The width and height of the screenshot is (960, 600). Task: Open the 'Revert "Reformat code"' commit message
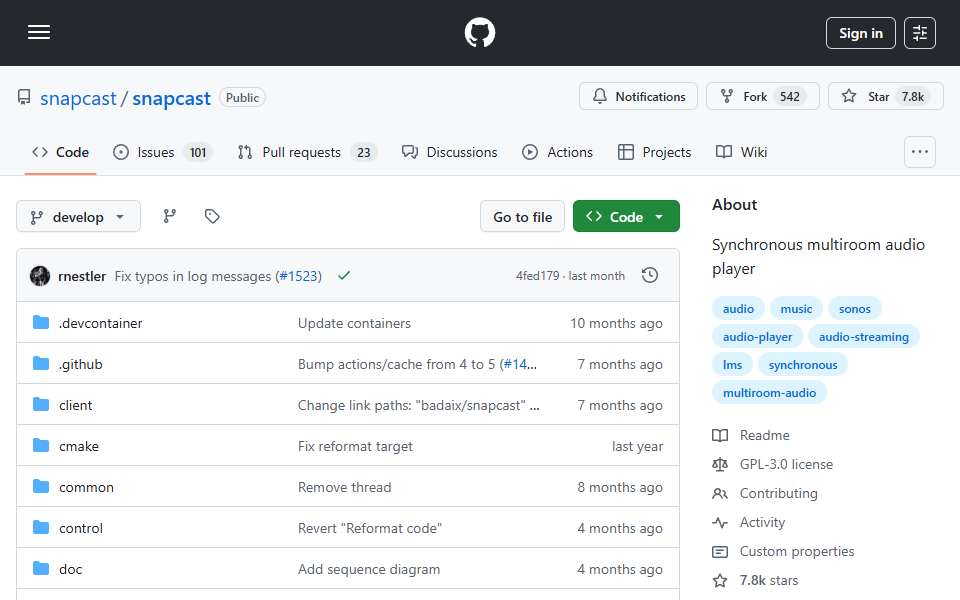tap(370, 528)
